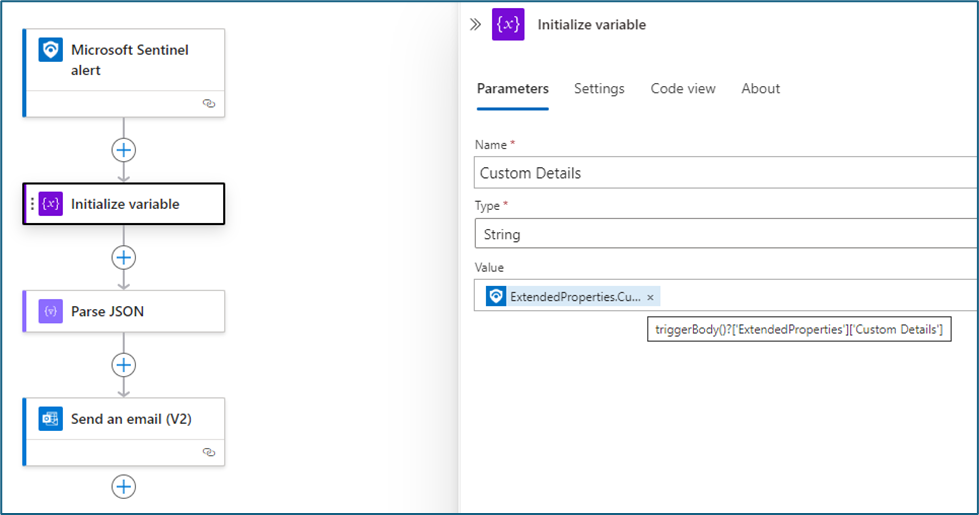Click the Microsoft Sentinel shield icon

click(51, 50)
